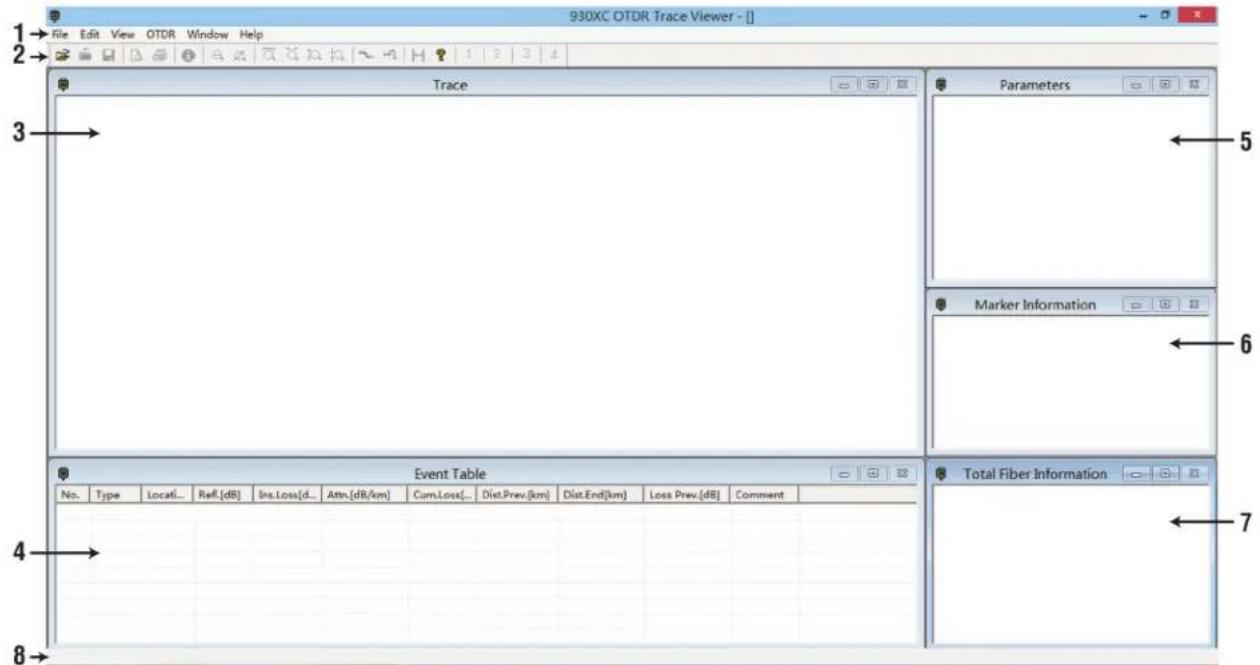Screen dimensions: 1260x665
Task: Click the Parameters panel title bar icon
Action: (940, 85)
